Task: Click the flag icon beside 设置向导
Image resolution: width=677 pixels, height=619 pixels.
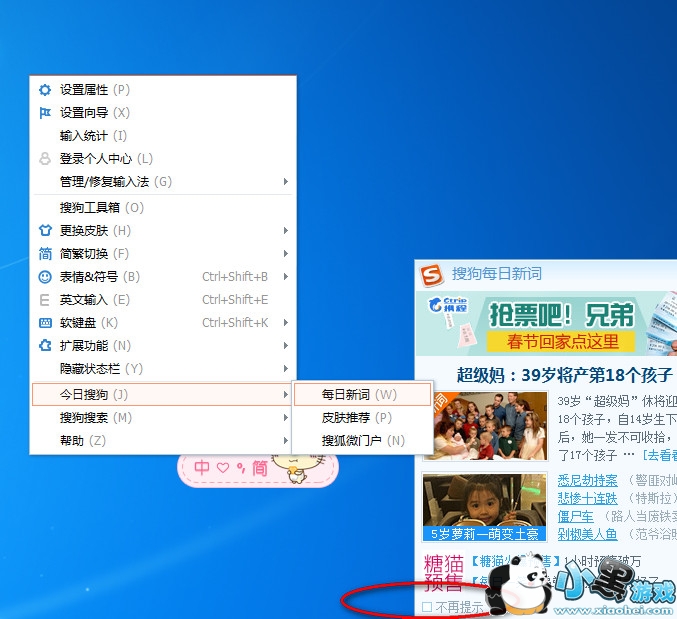Action: click(x=45, y=113)
